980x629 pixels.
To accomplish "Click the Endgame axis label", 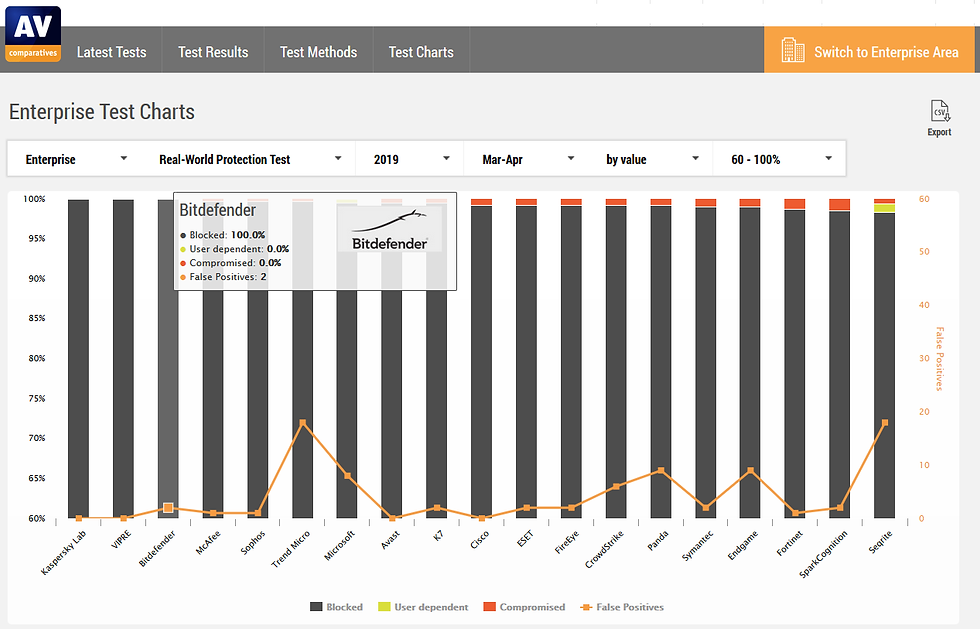I will coord(742,545).
